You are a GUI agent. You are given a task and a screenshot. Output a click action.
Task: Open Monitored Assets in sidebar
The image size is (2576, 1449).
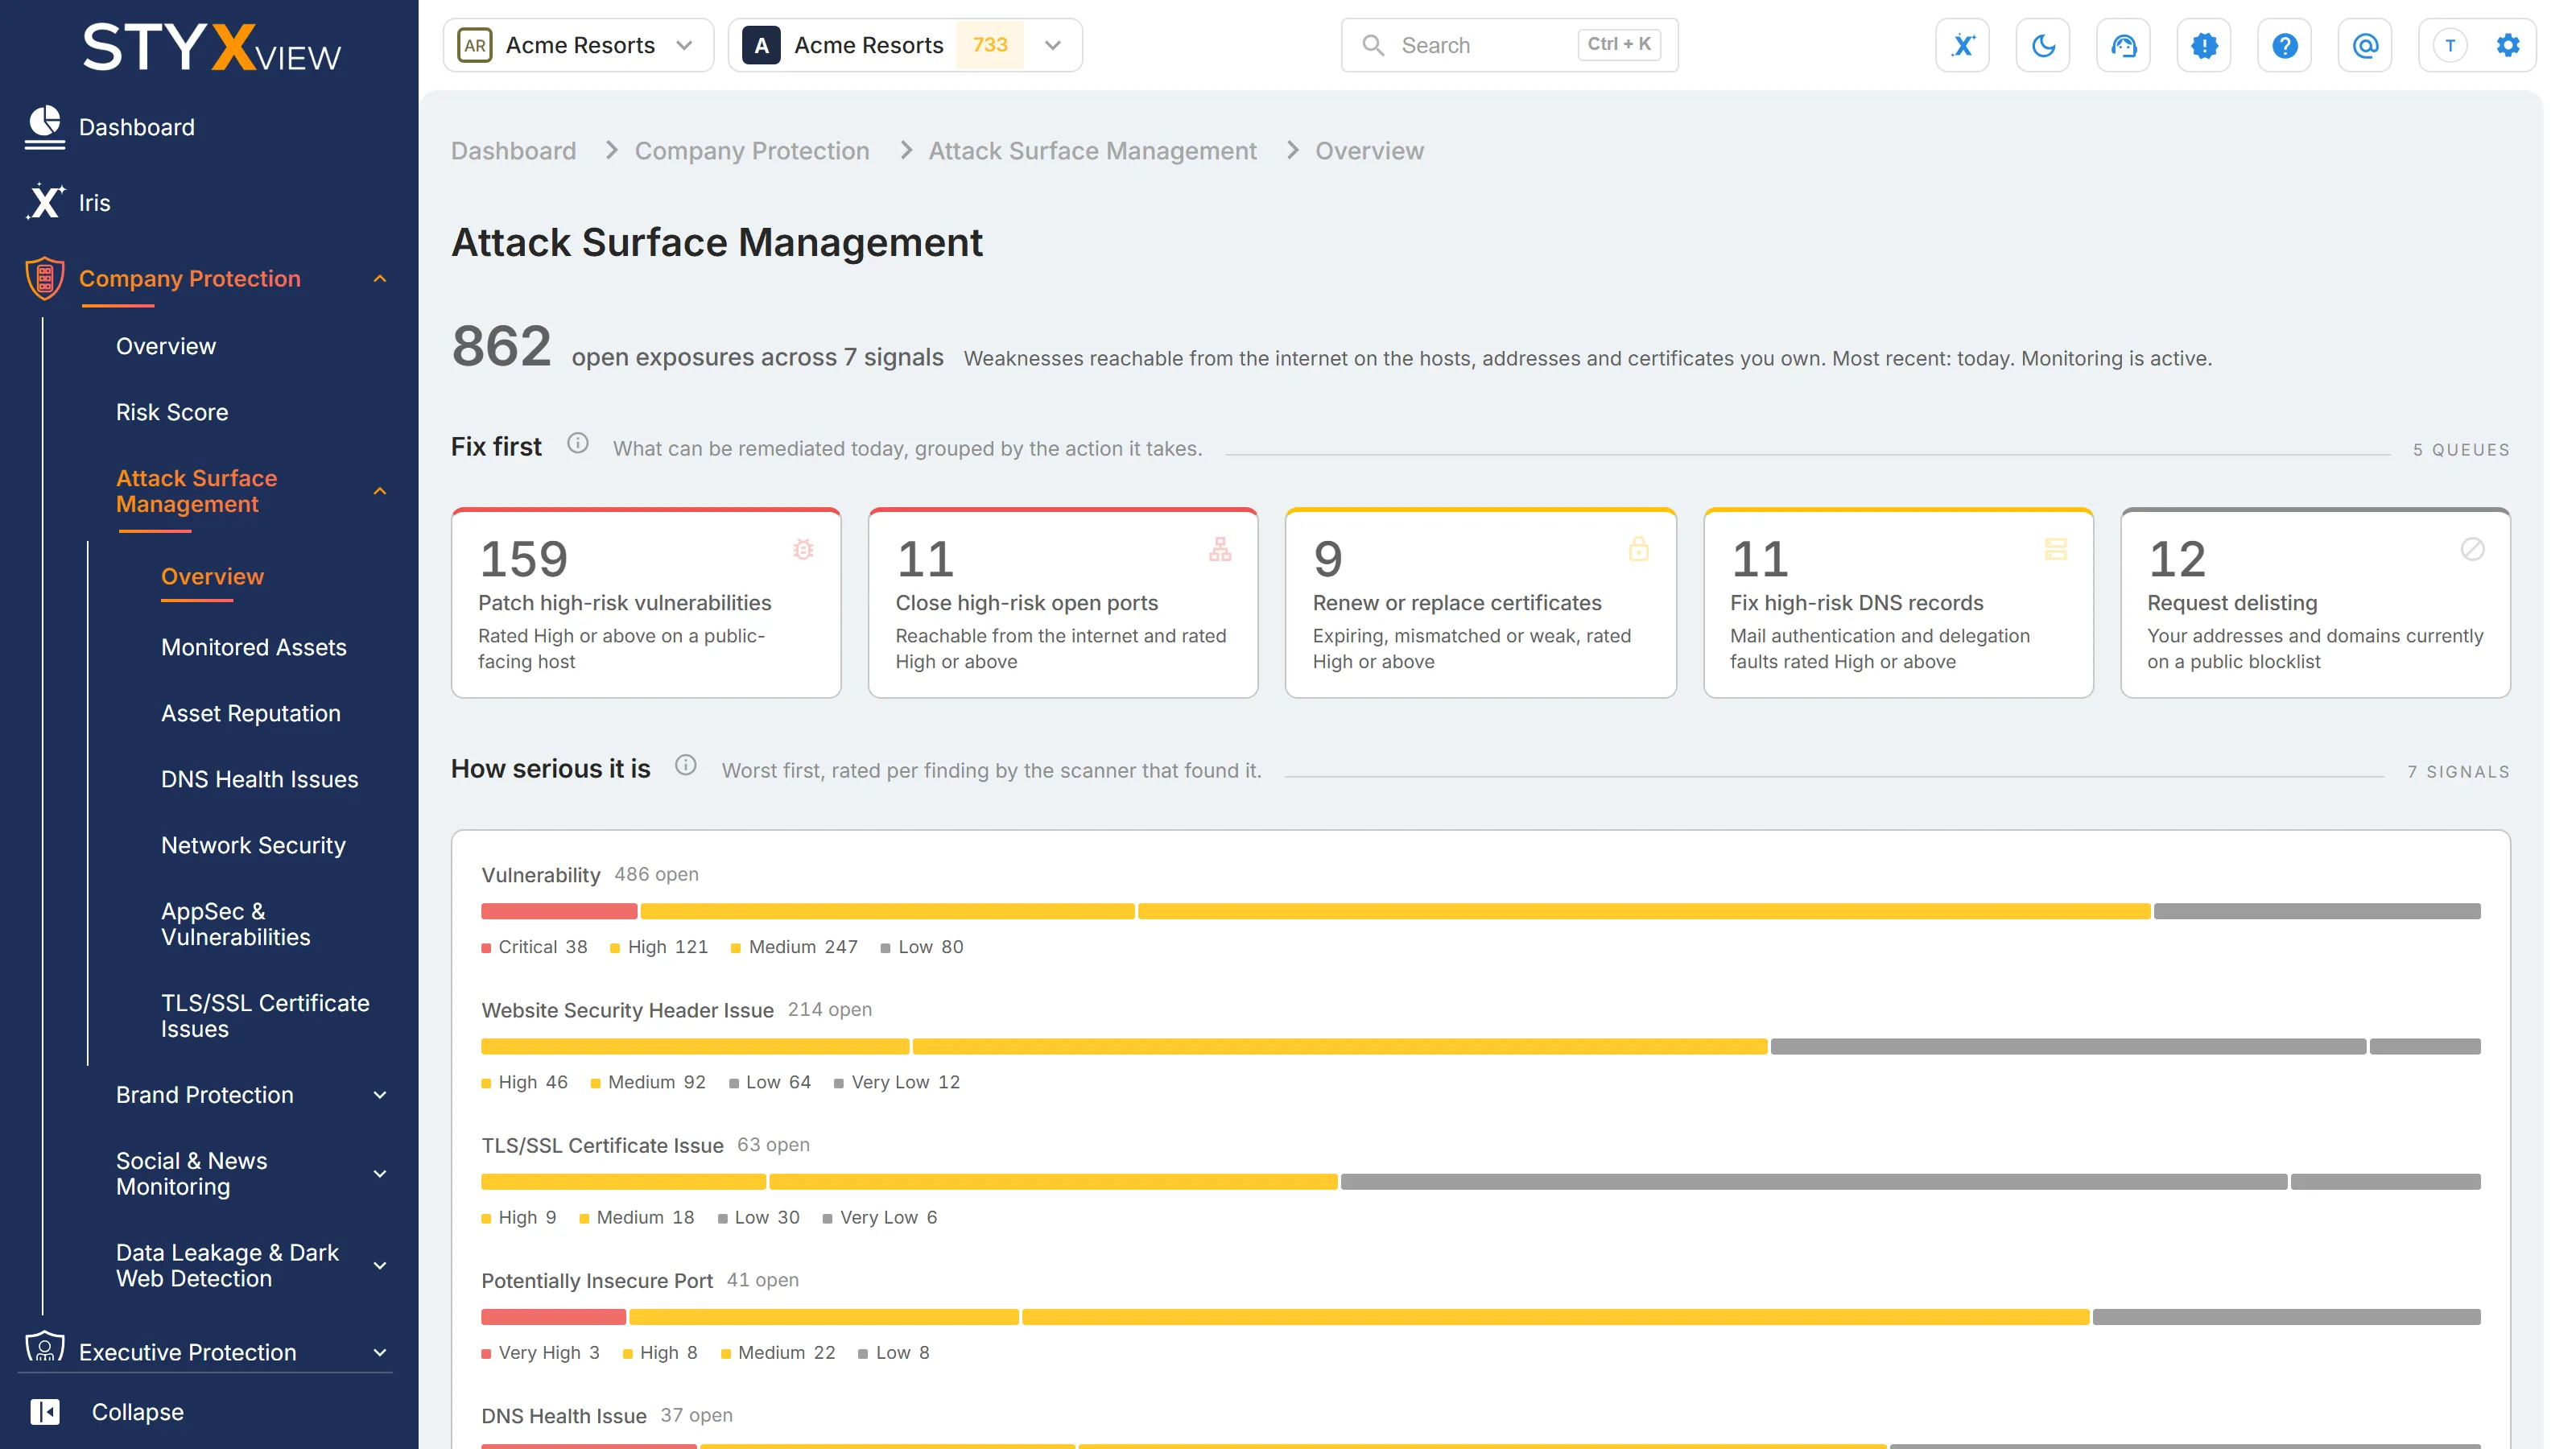click(x=254, y=647)
